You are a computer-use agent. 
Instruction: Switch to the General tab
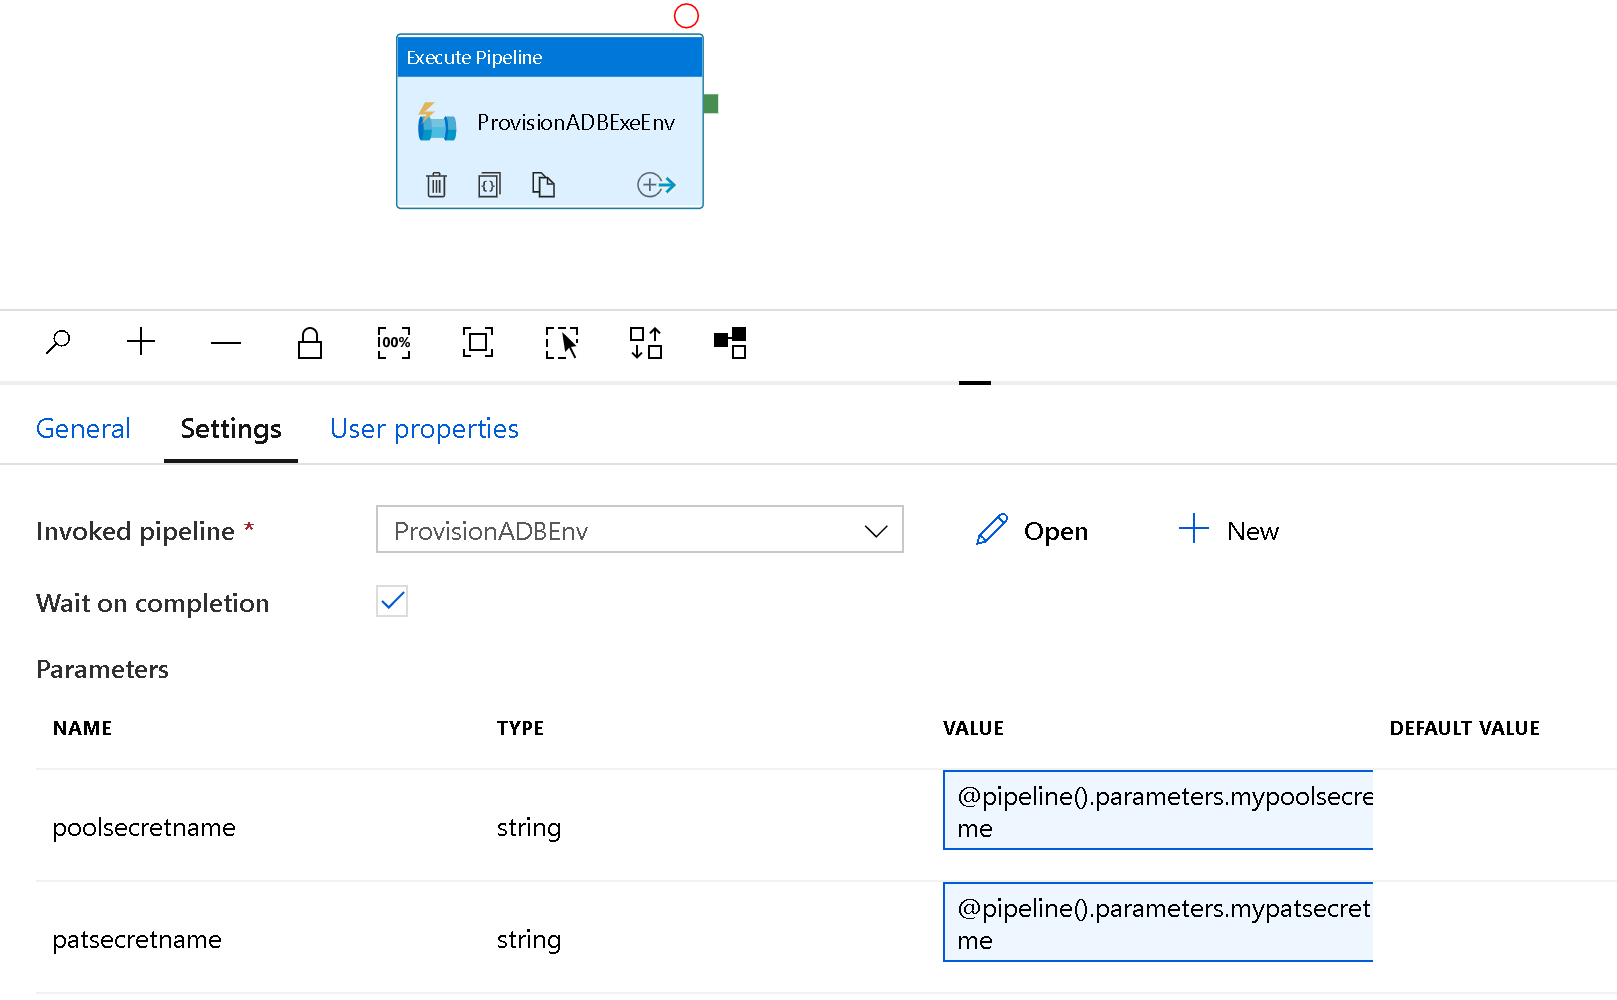[83, 428]
